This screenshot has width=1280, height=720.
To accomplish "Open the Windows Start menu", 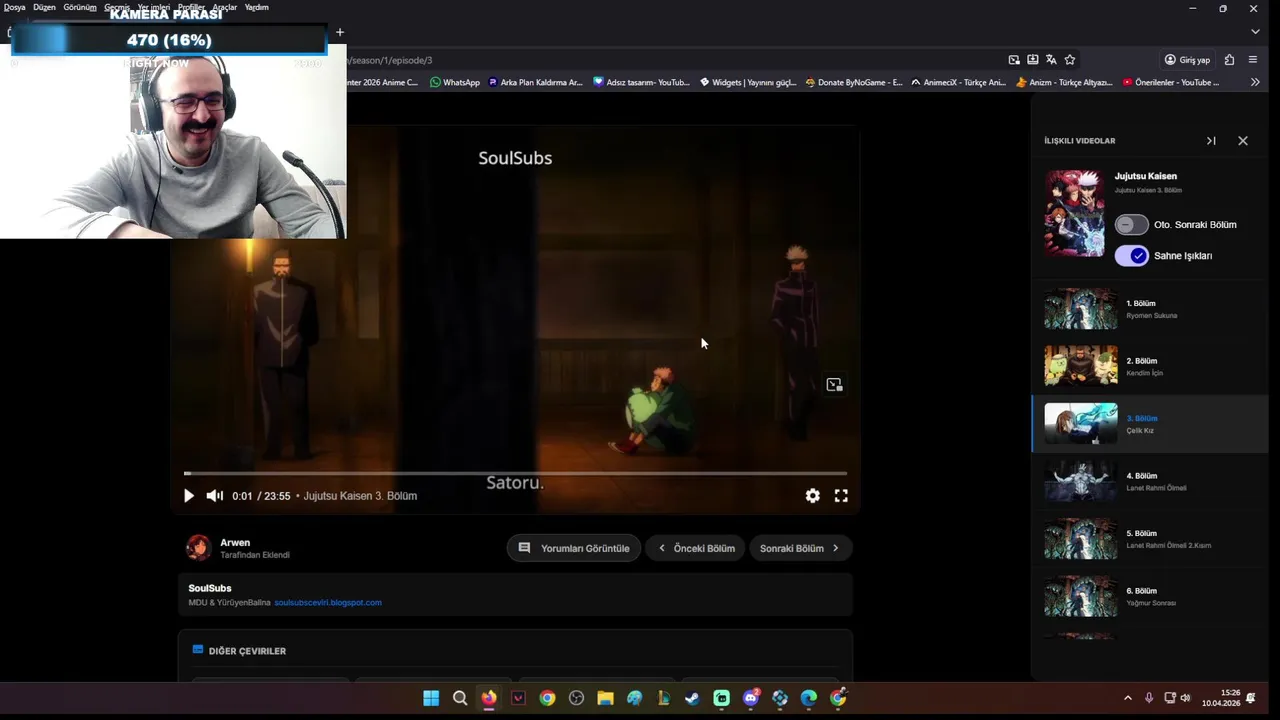I will click(x=431, y=698).
